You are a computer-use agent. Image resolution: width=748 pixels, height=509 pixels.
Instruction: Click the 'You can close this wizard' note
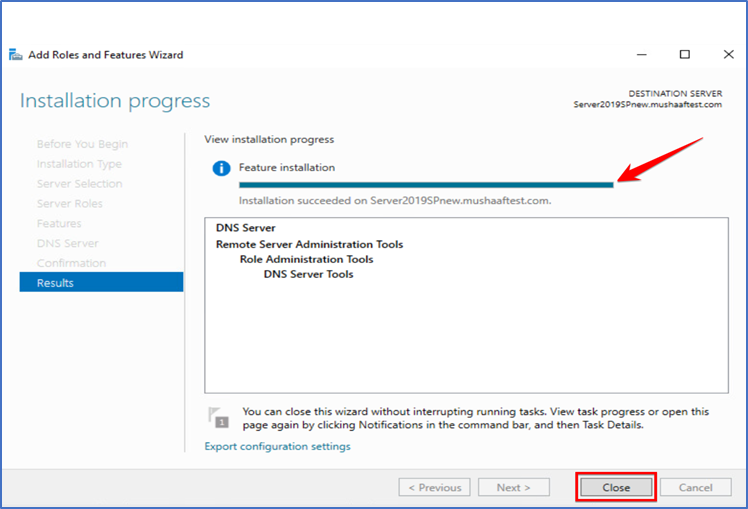pyautogui.click(x=476, y=418)
